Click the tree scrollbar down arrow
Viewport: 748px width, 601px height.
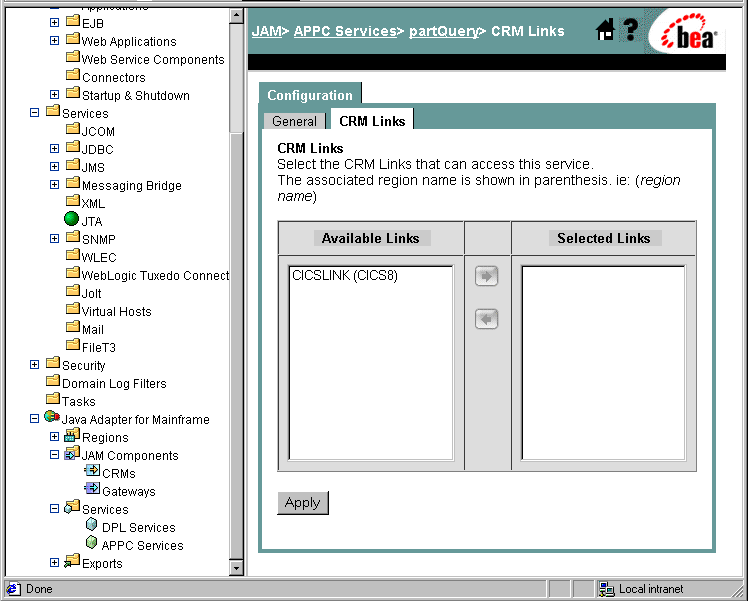click(x=236, y=568)
